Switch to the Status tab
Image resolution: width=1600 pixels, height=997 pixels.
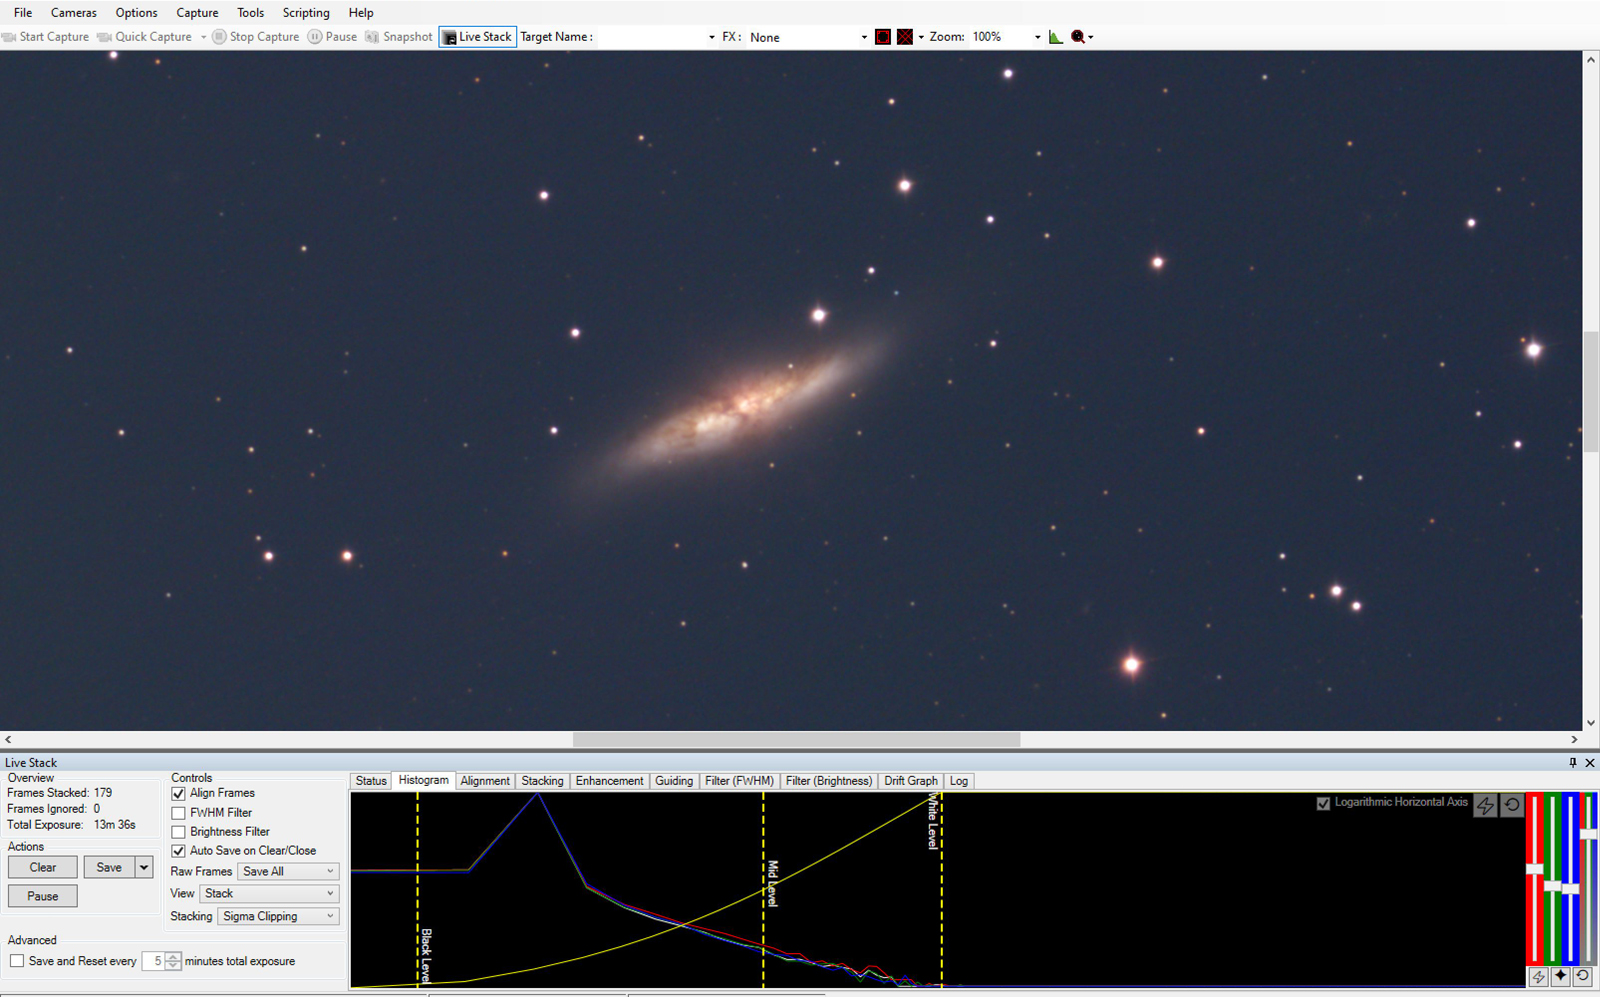371,781
